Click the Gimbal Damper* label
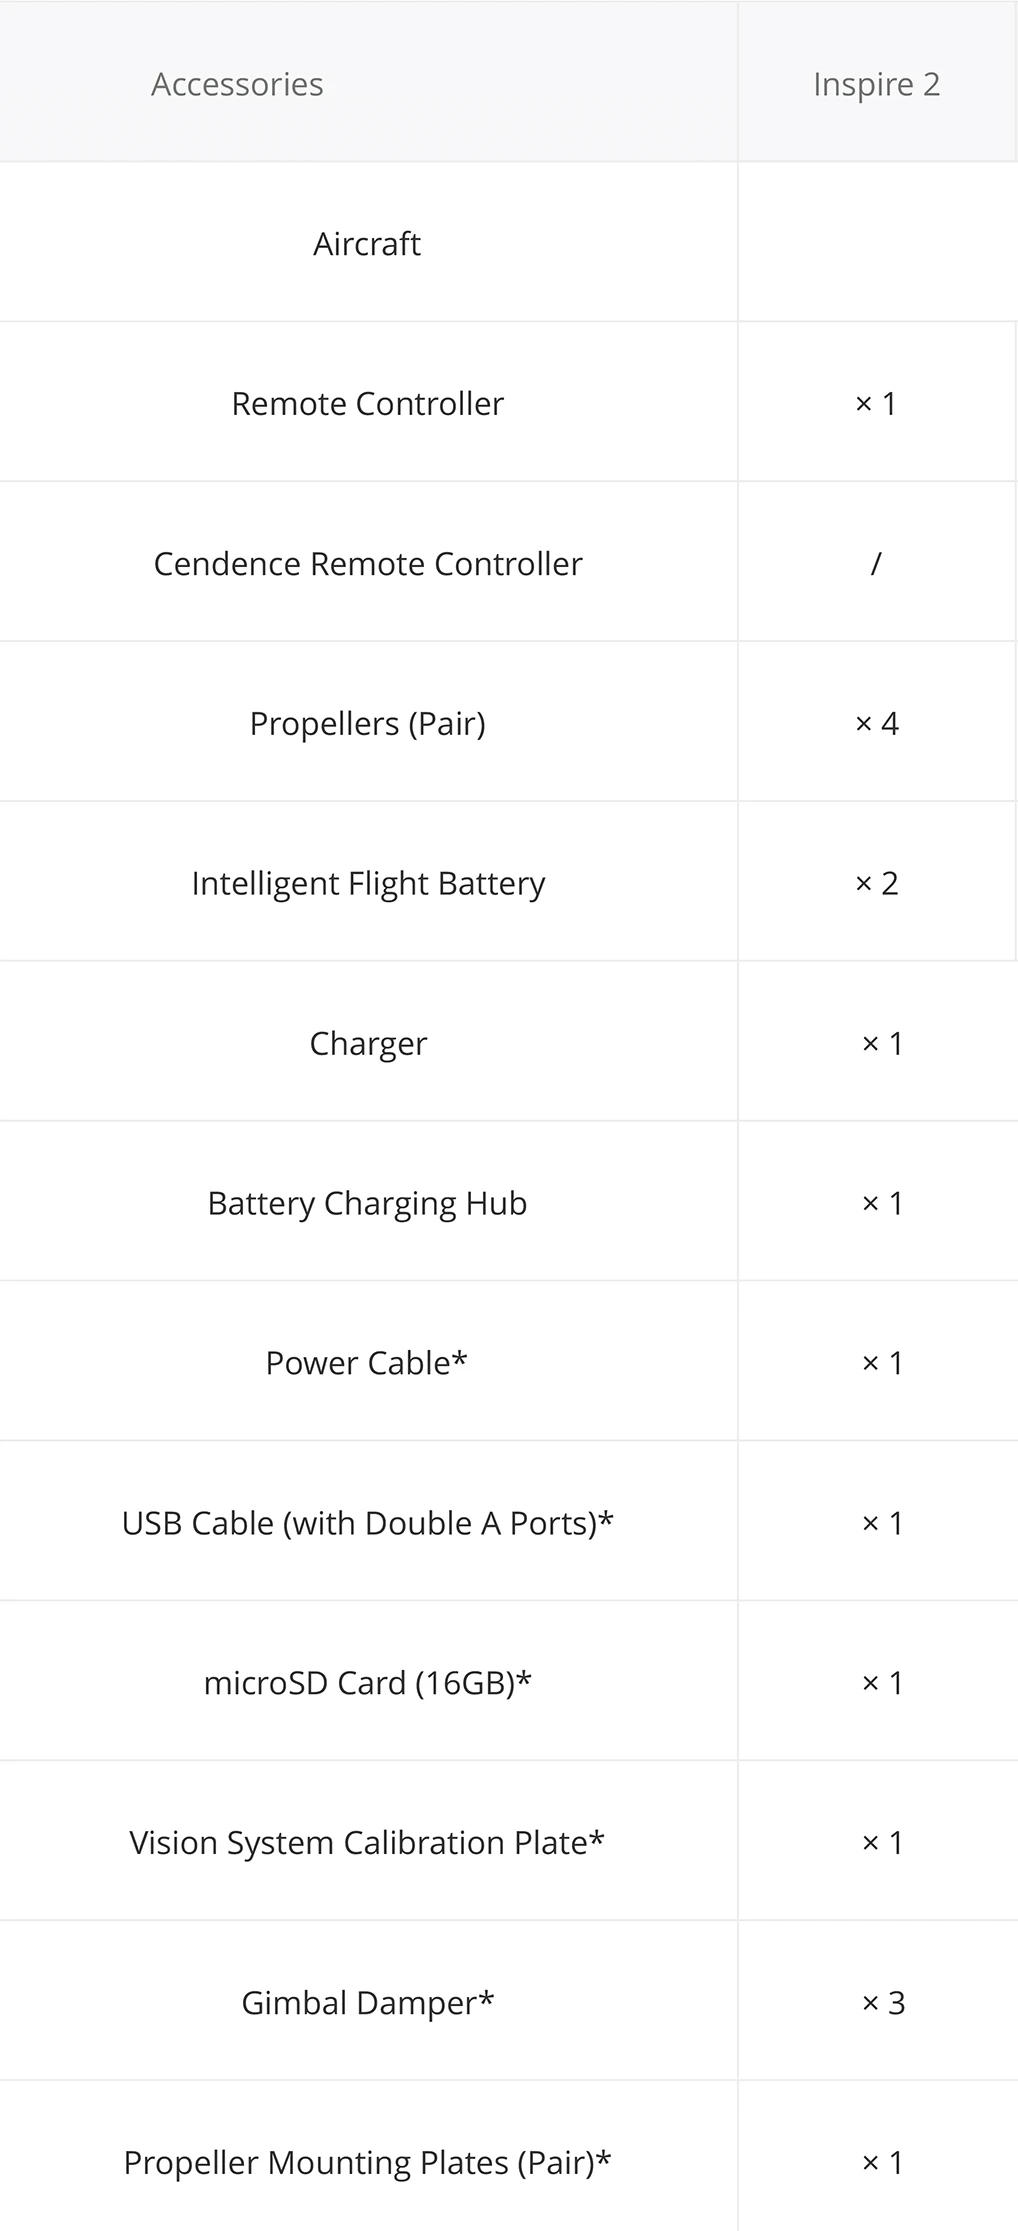 (367, 2004)
